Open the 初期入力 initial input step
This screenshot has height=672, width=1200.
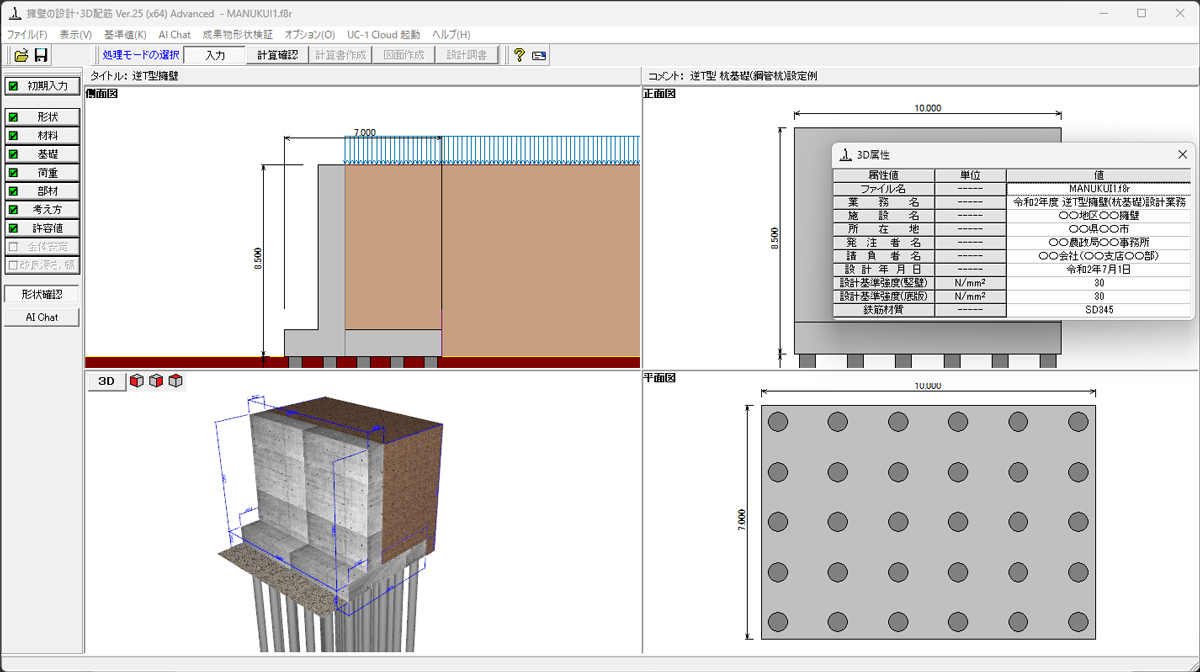point(42,86)
